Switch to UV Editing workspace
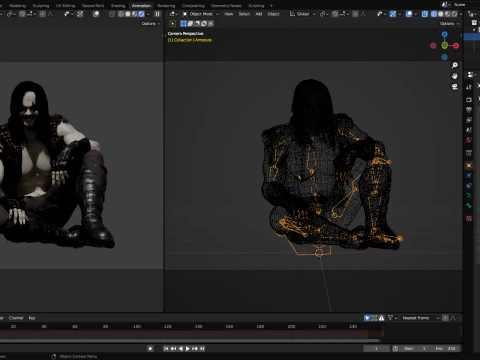This screenshot has width=480, height=360. (65, 6)
